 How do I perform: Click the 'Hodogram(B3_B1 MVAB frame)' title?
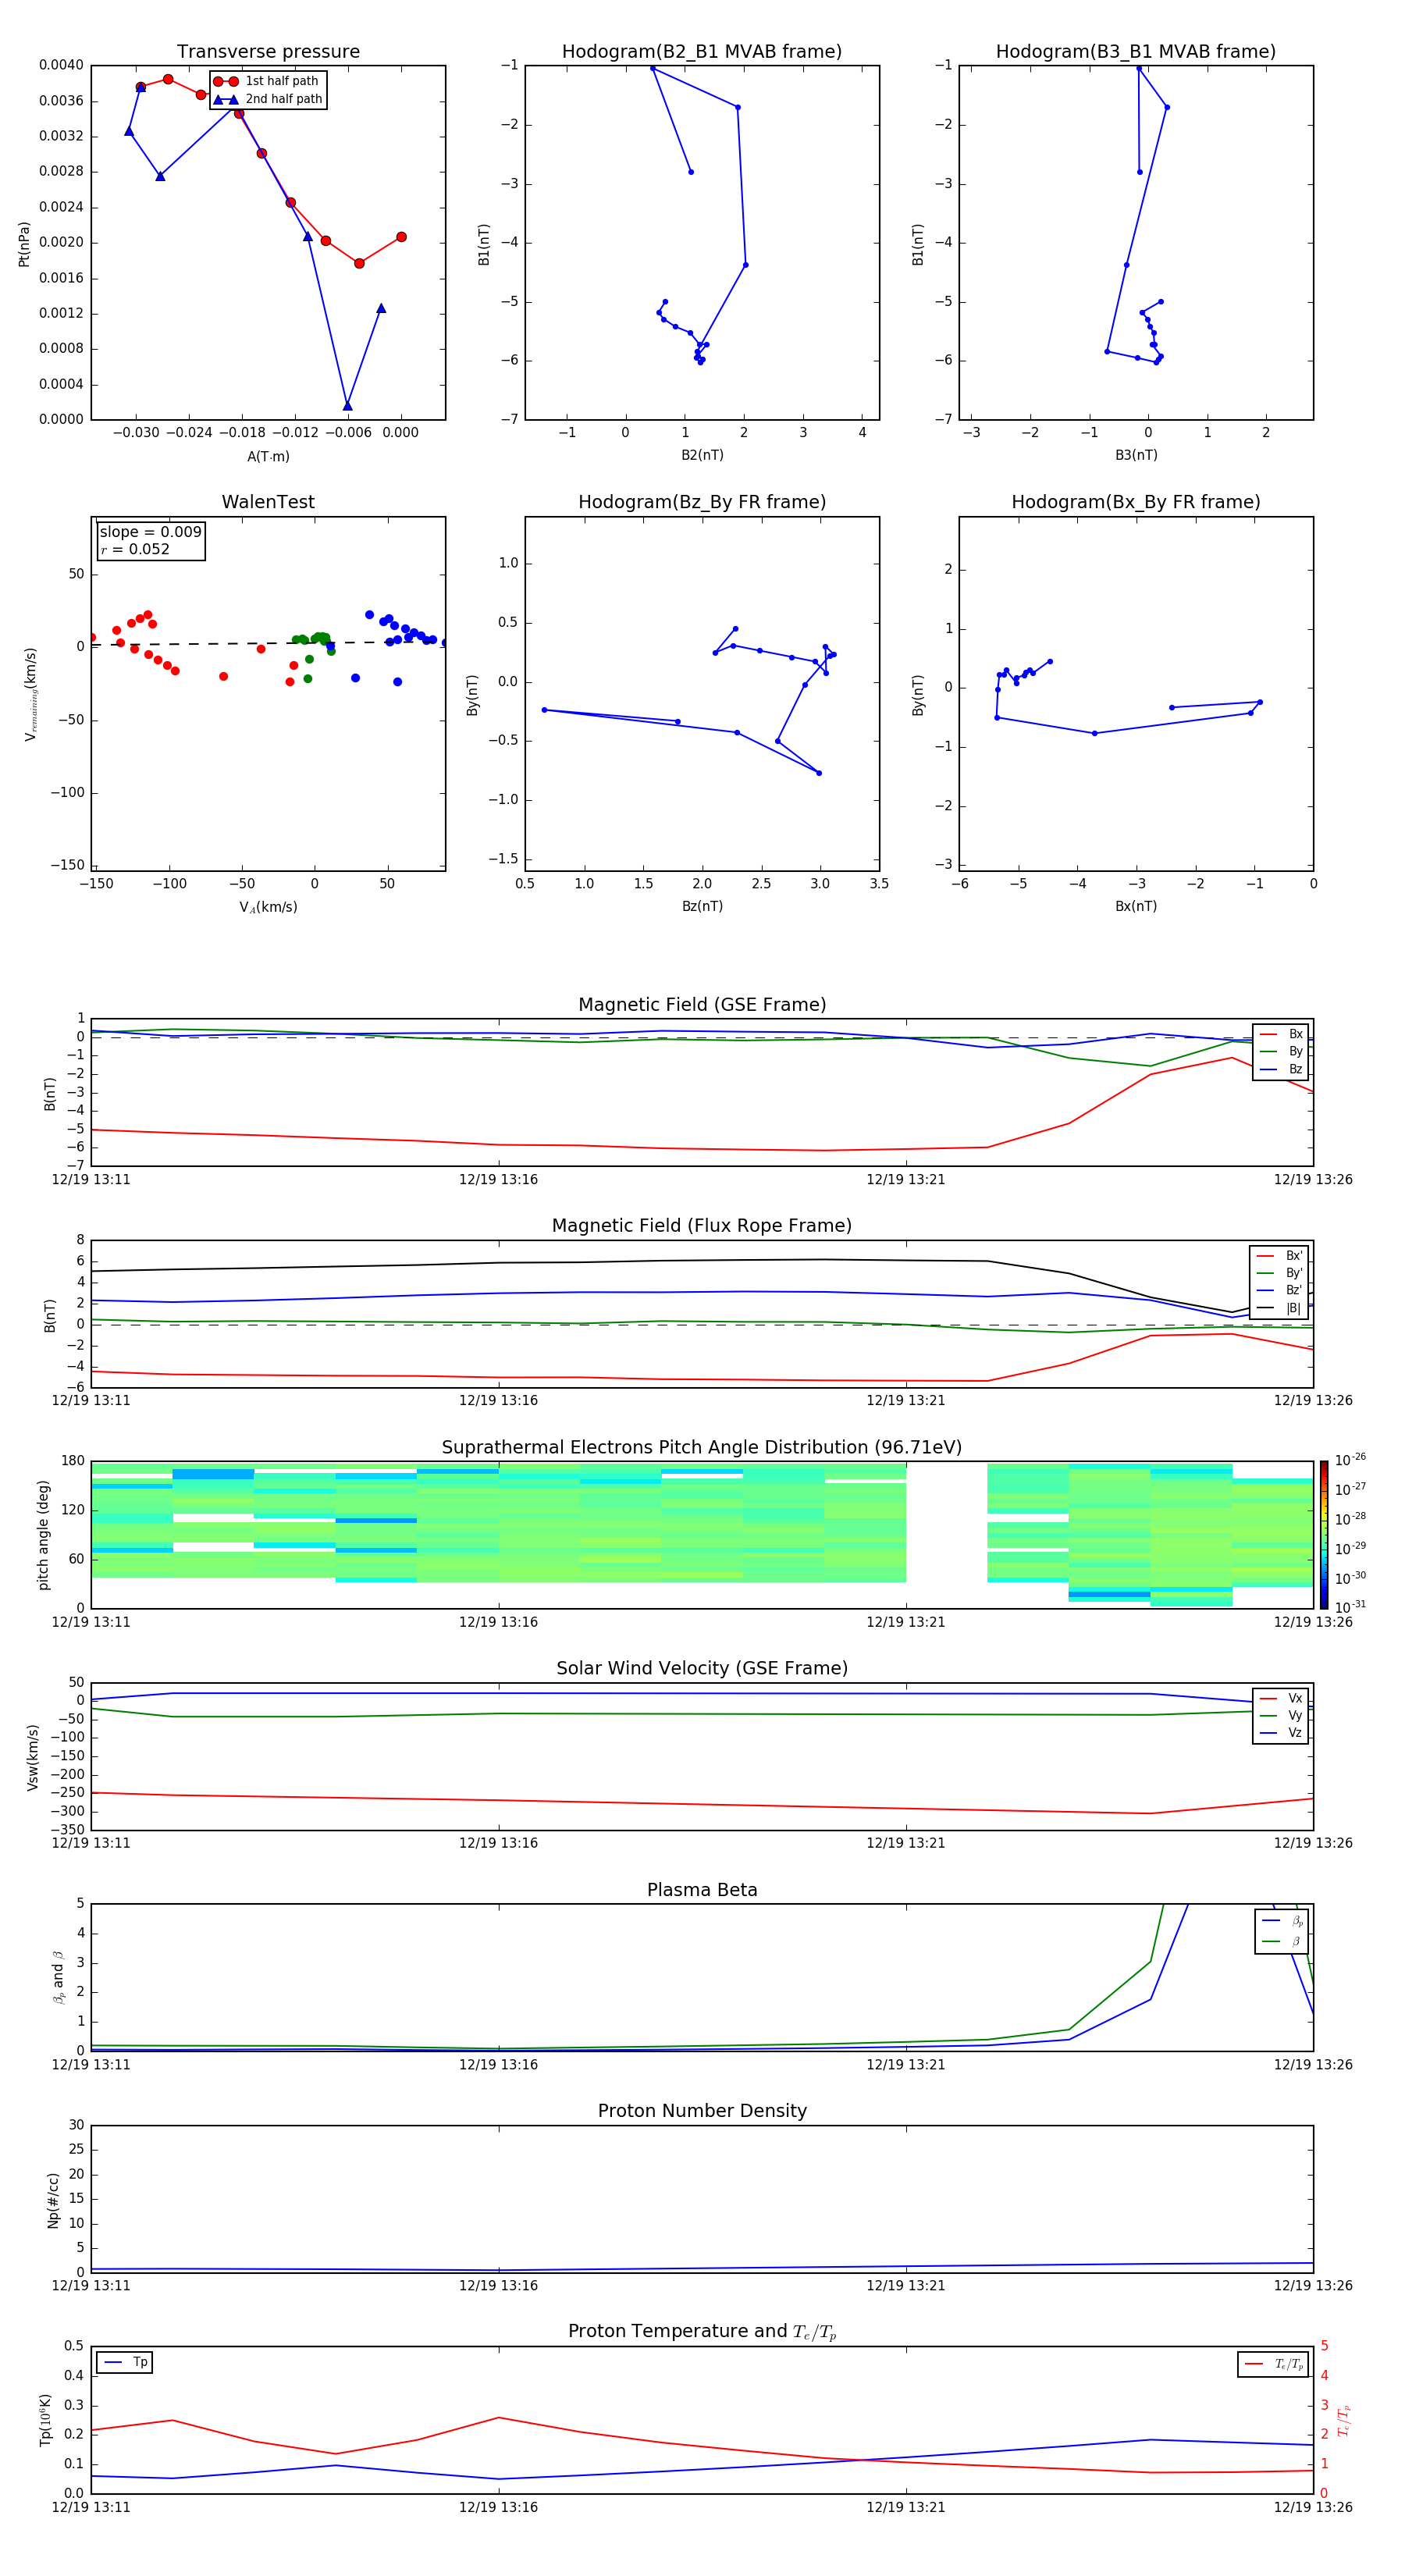click(x=1136, y=51)
